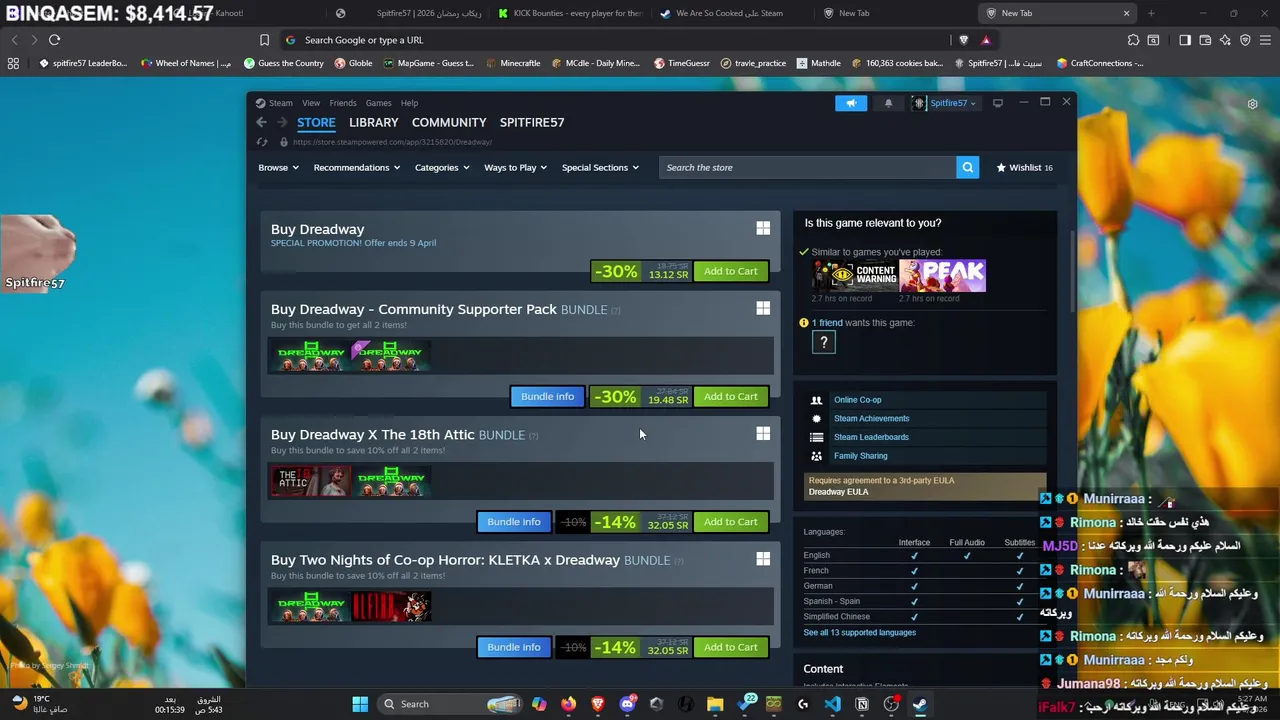The image size is (1280, 720).
Task: Add Dreadway 13.12 SR to cart
Action: (x=731, y=271)
